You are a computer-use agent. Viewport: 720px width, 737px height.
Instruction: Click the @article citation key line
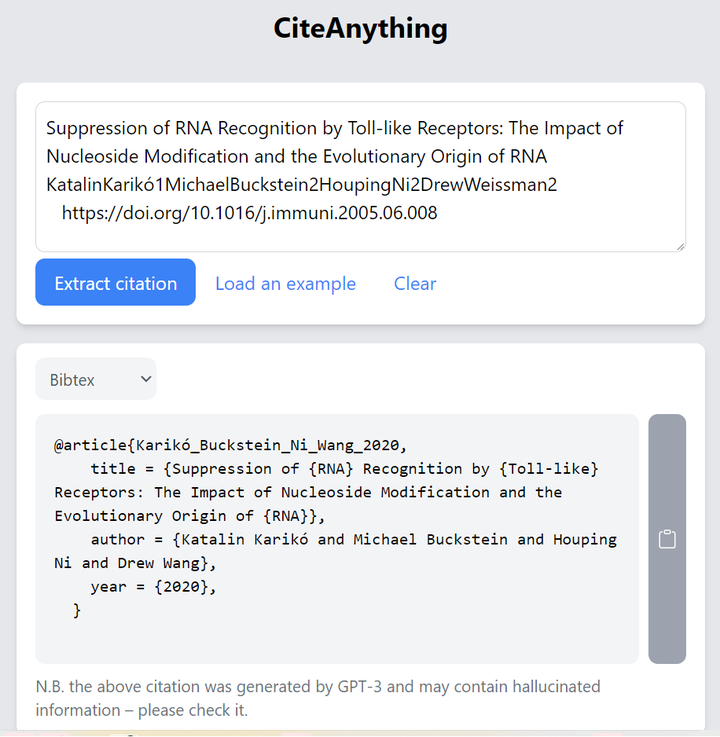(x=230, y=445)
